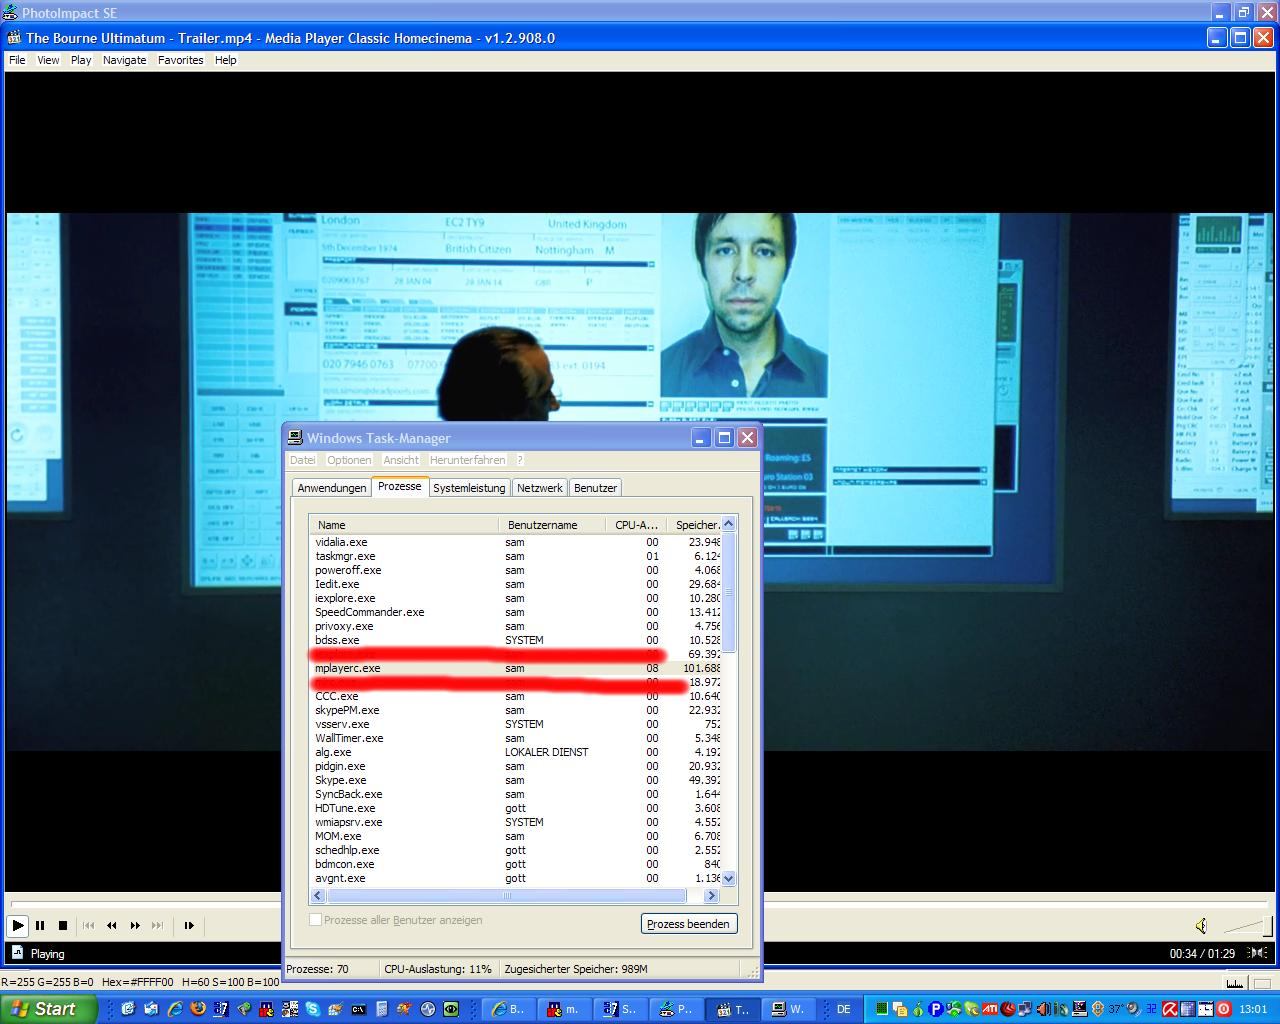Open the Help menu
This screenshot has width=1280, height=1024.
tap(226, 60)
